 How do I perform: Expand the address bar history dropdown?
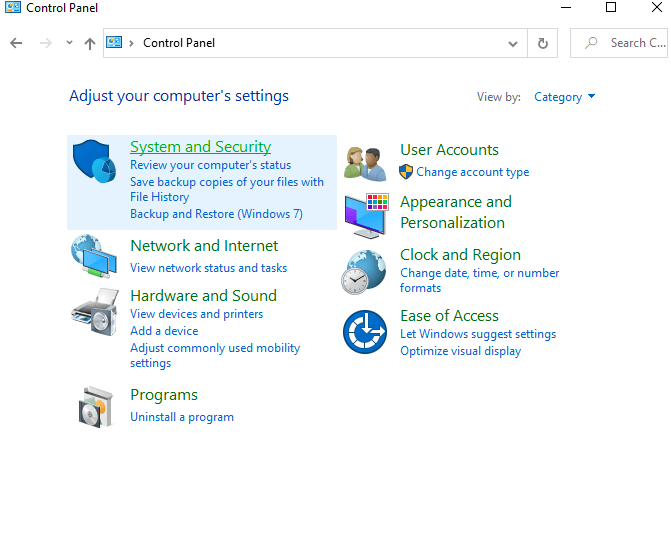[513, 43]
